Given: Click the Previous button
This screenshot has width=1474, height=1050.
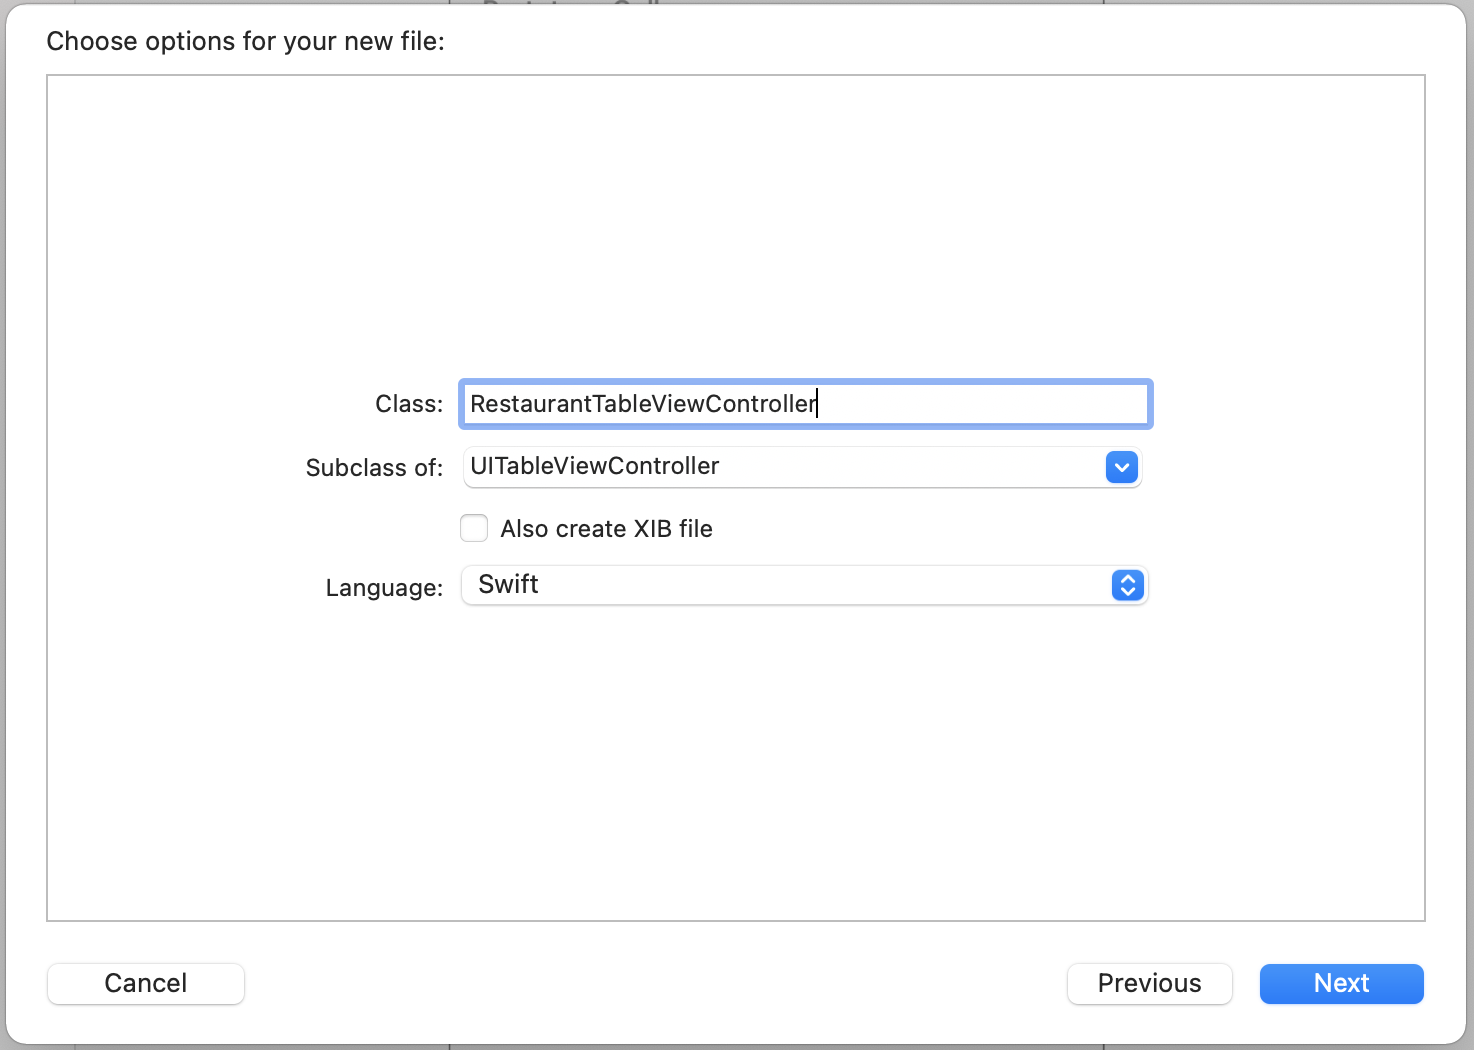Looking at the screenshot, I should coord(1149,983).
